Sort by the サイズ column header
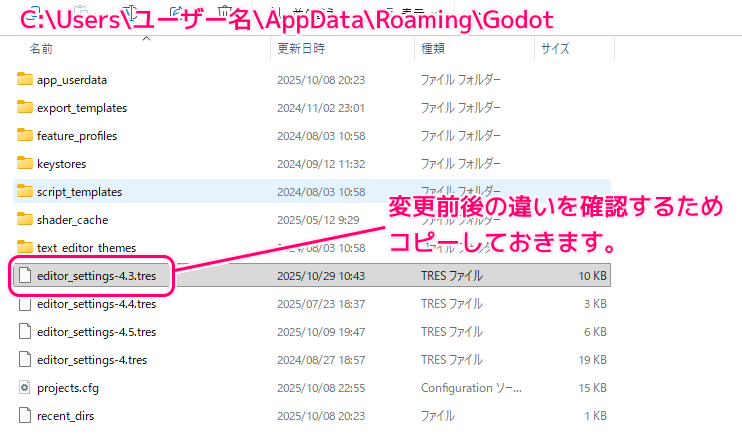 (555, 49)
